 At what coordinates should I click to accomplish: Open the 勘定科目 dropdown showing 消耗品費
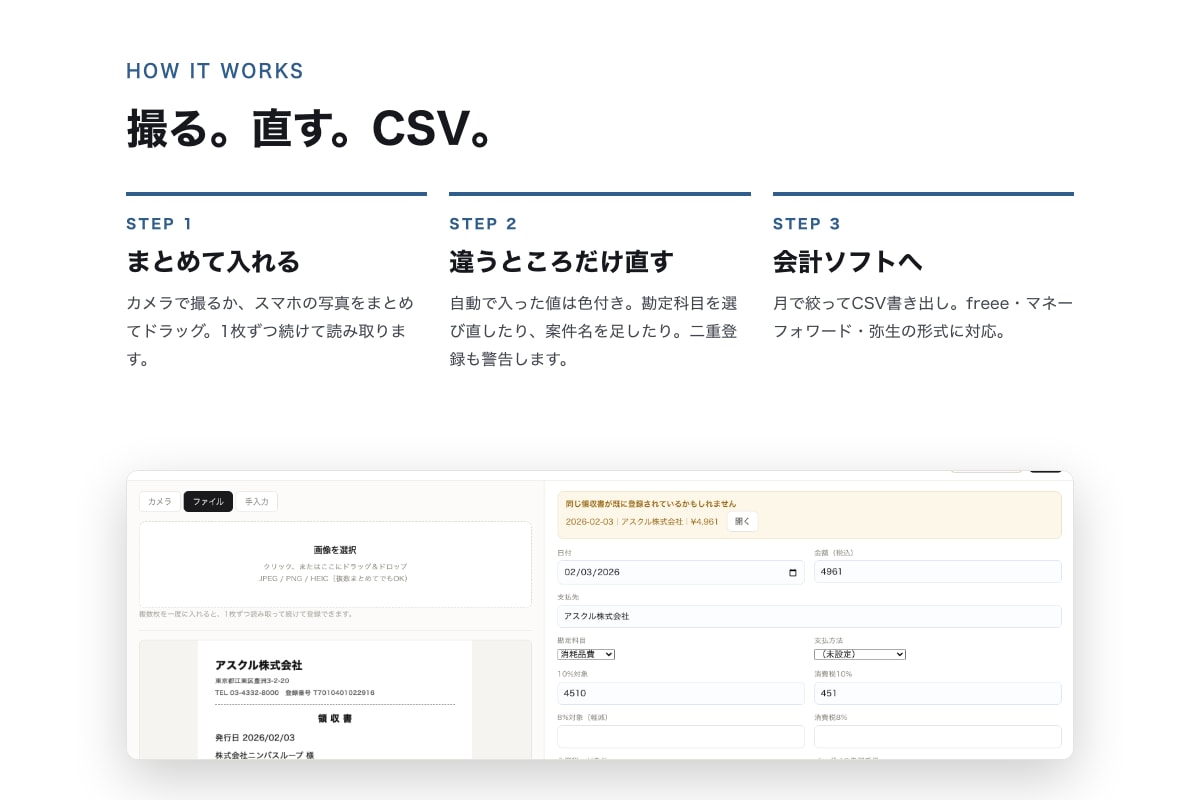586,654
